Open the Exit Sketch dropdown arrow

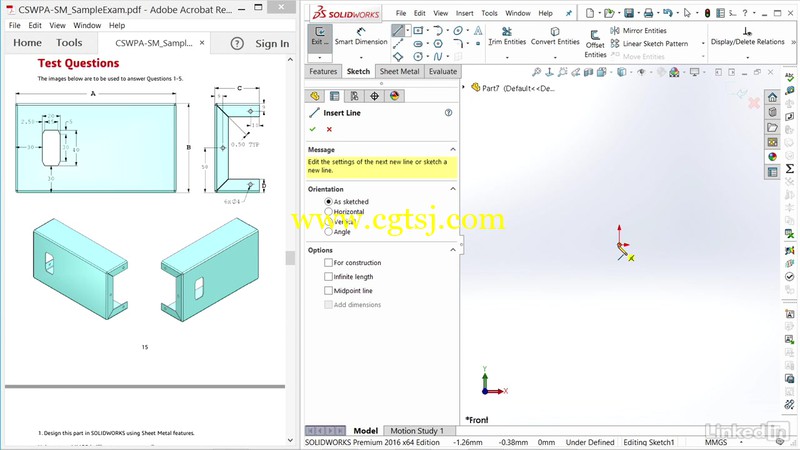pos(319,58)
